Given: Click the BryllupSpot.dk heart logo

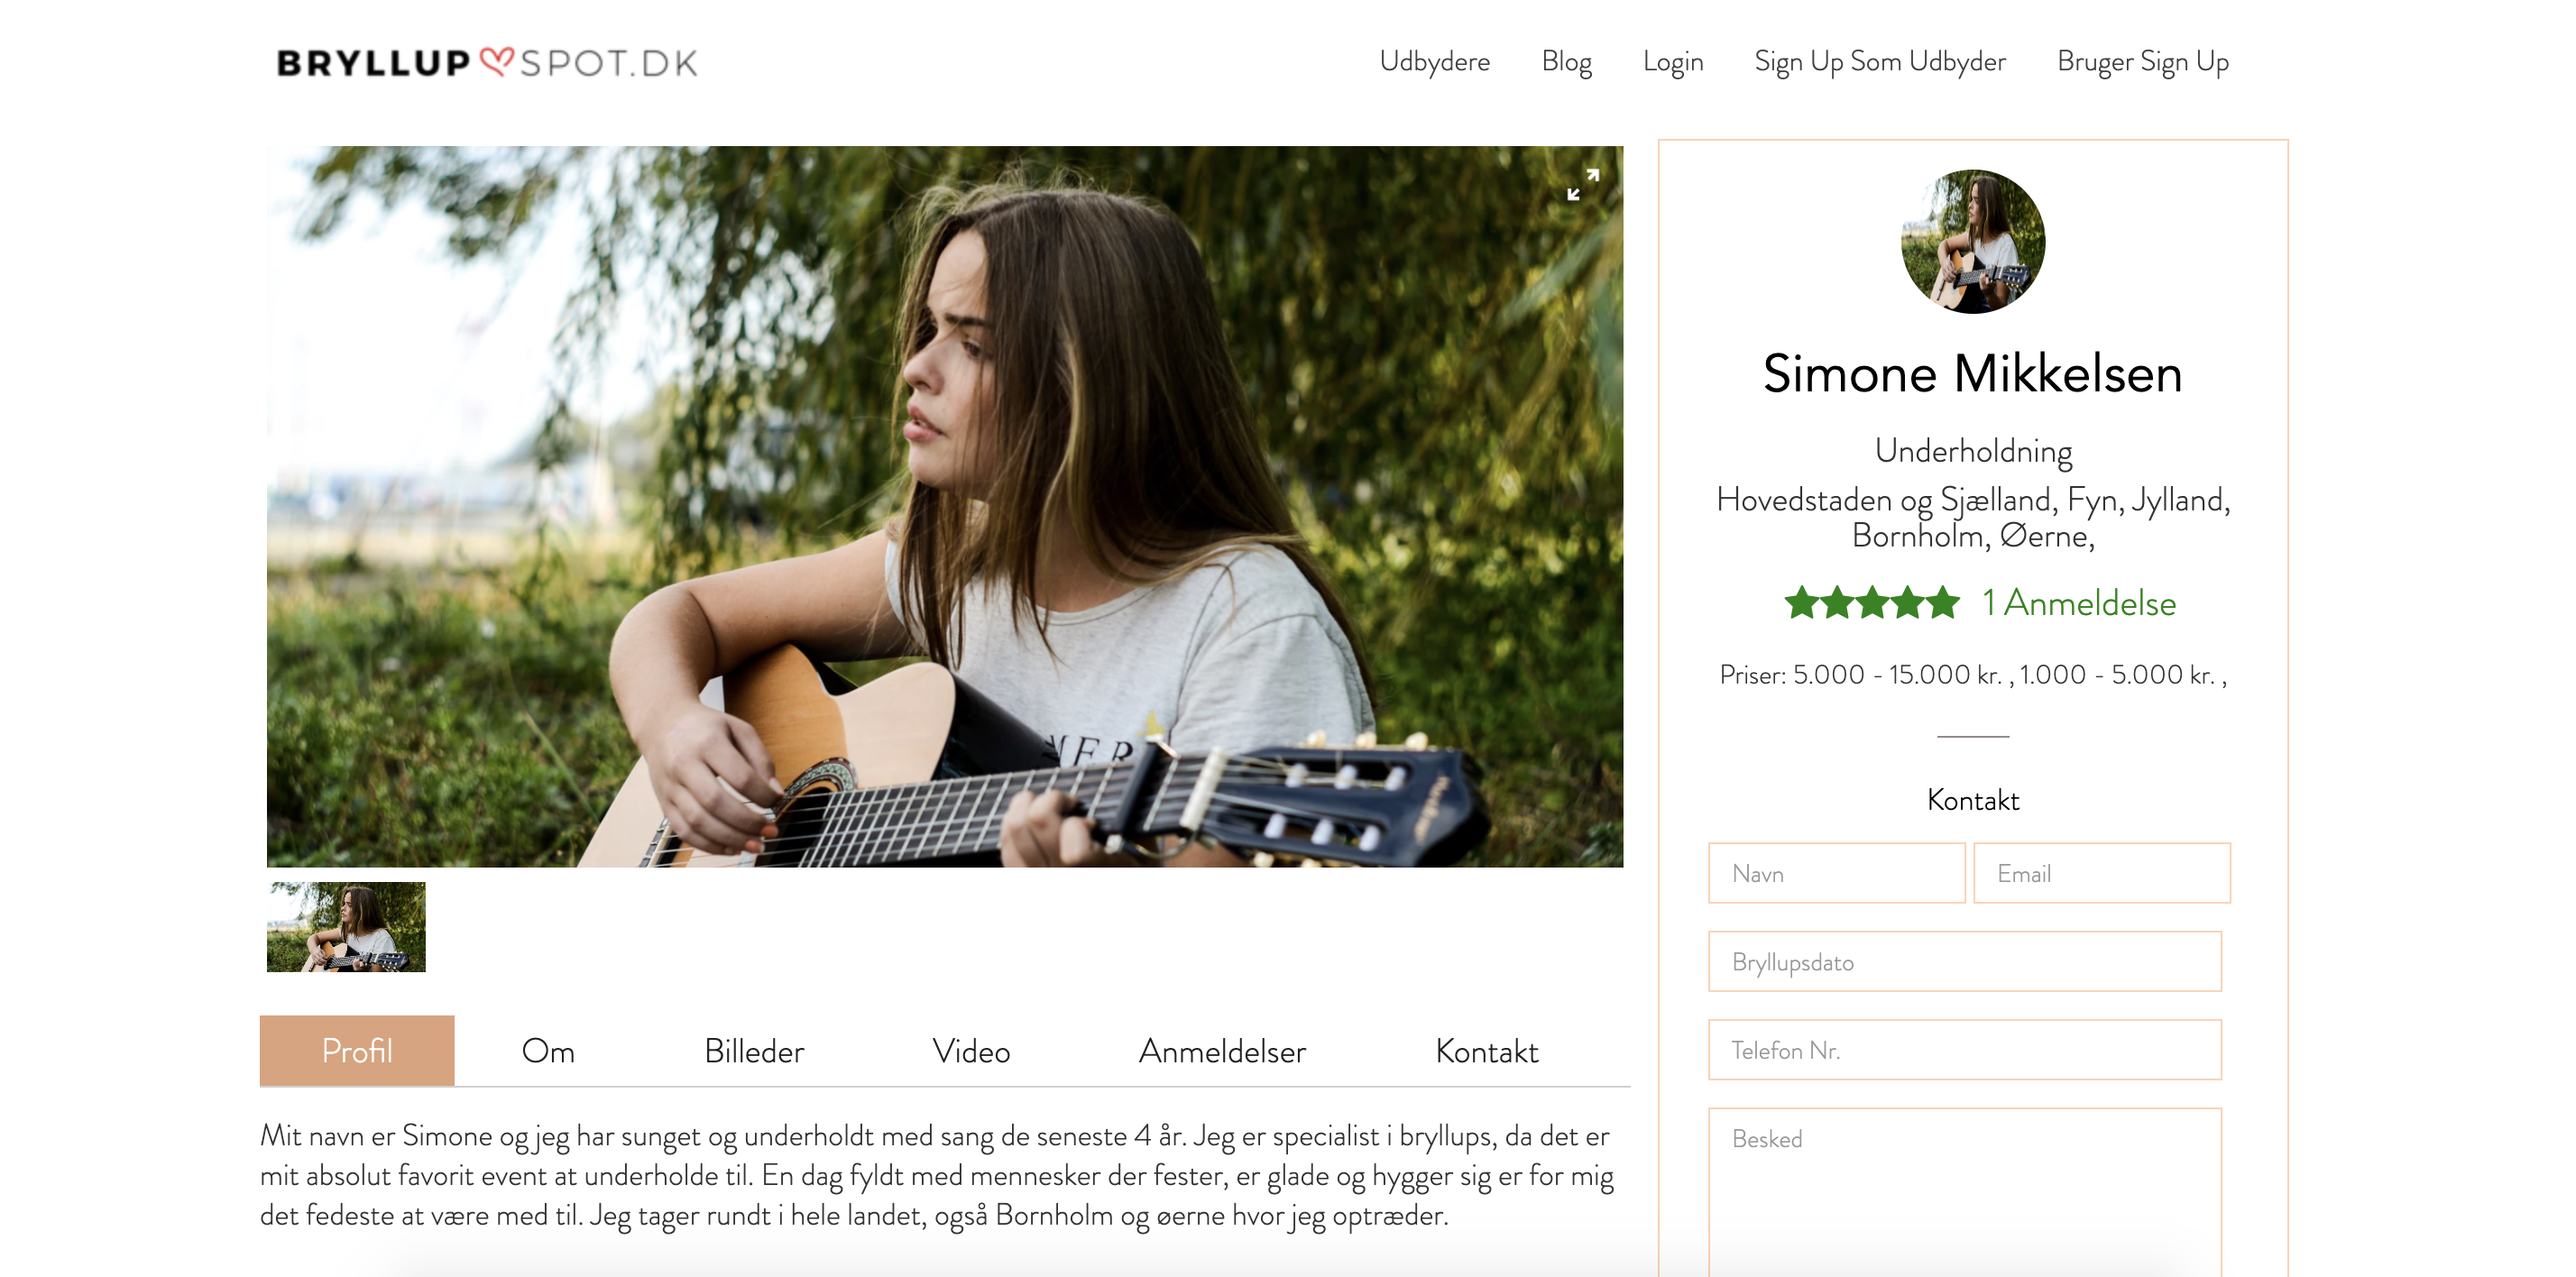Looking at the screenshot, I should pyautogui.click(x=487, y=62).
